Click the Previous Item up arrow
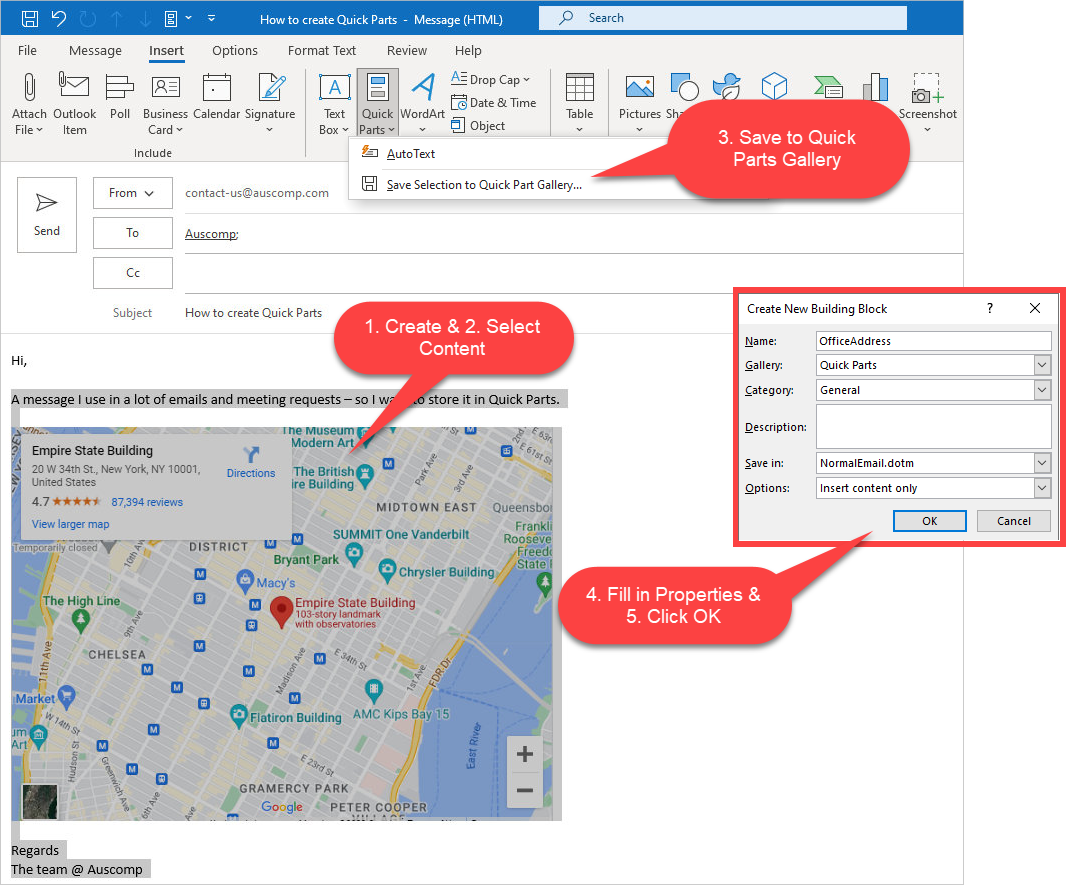Screen dimensions: 1066x894 (117, 18)
